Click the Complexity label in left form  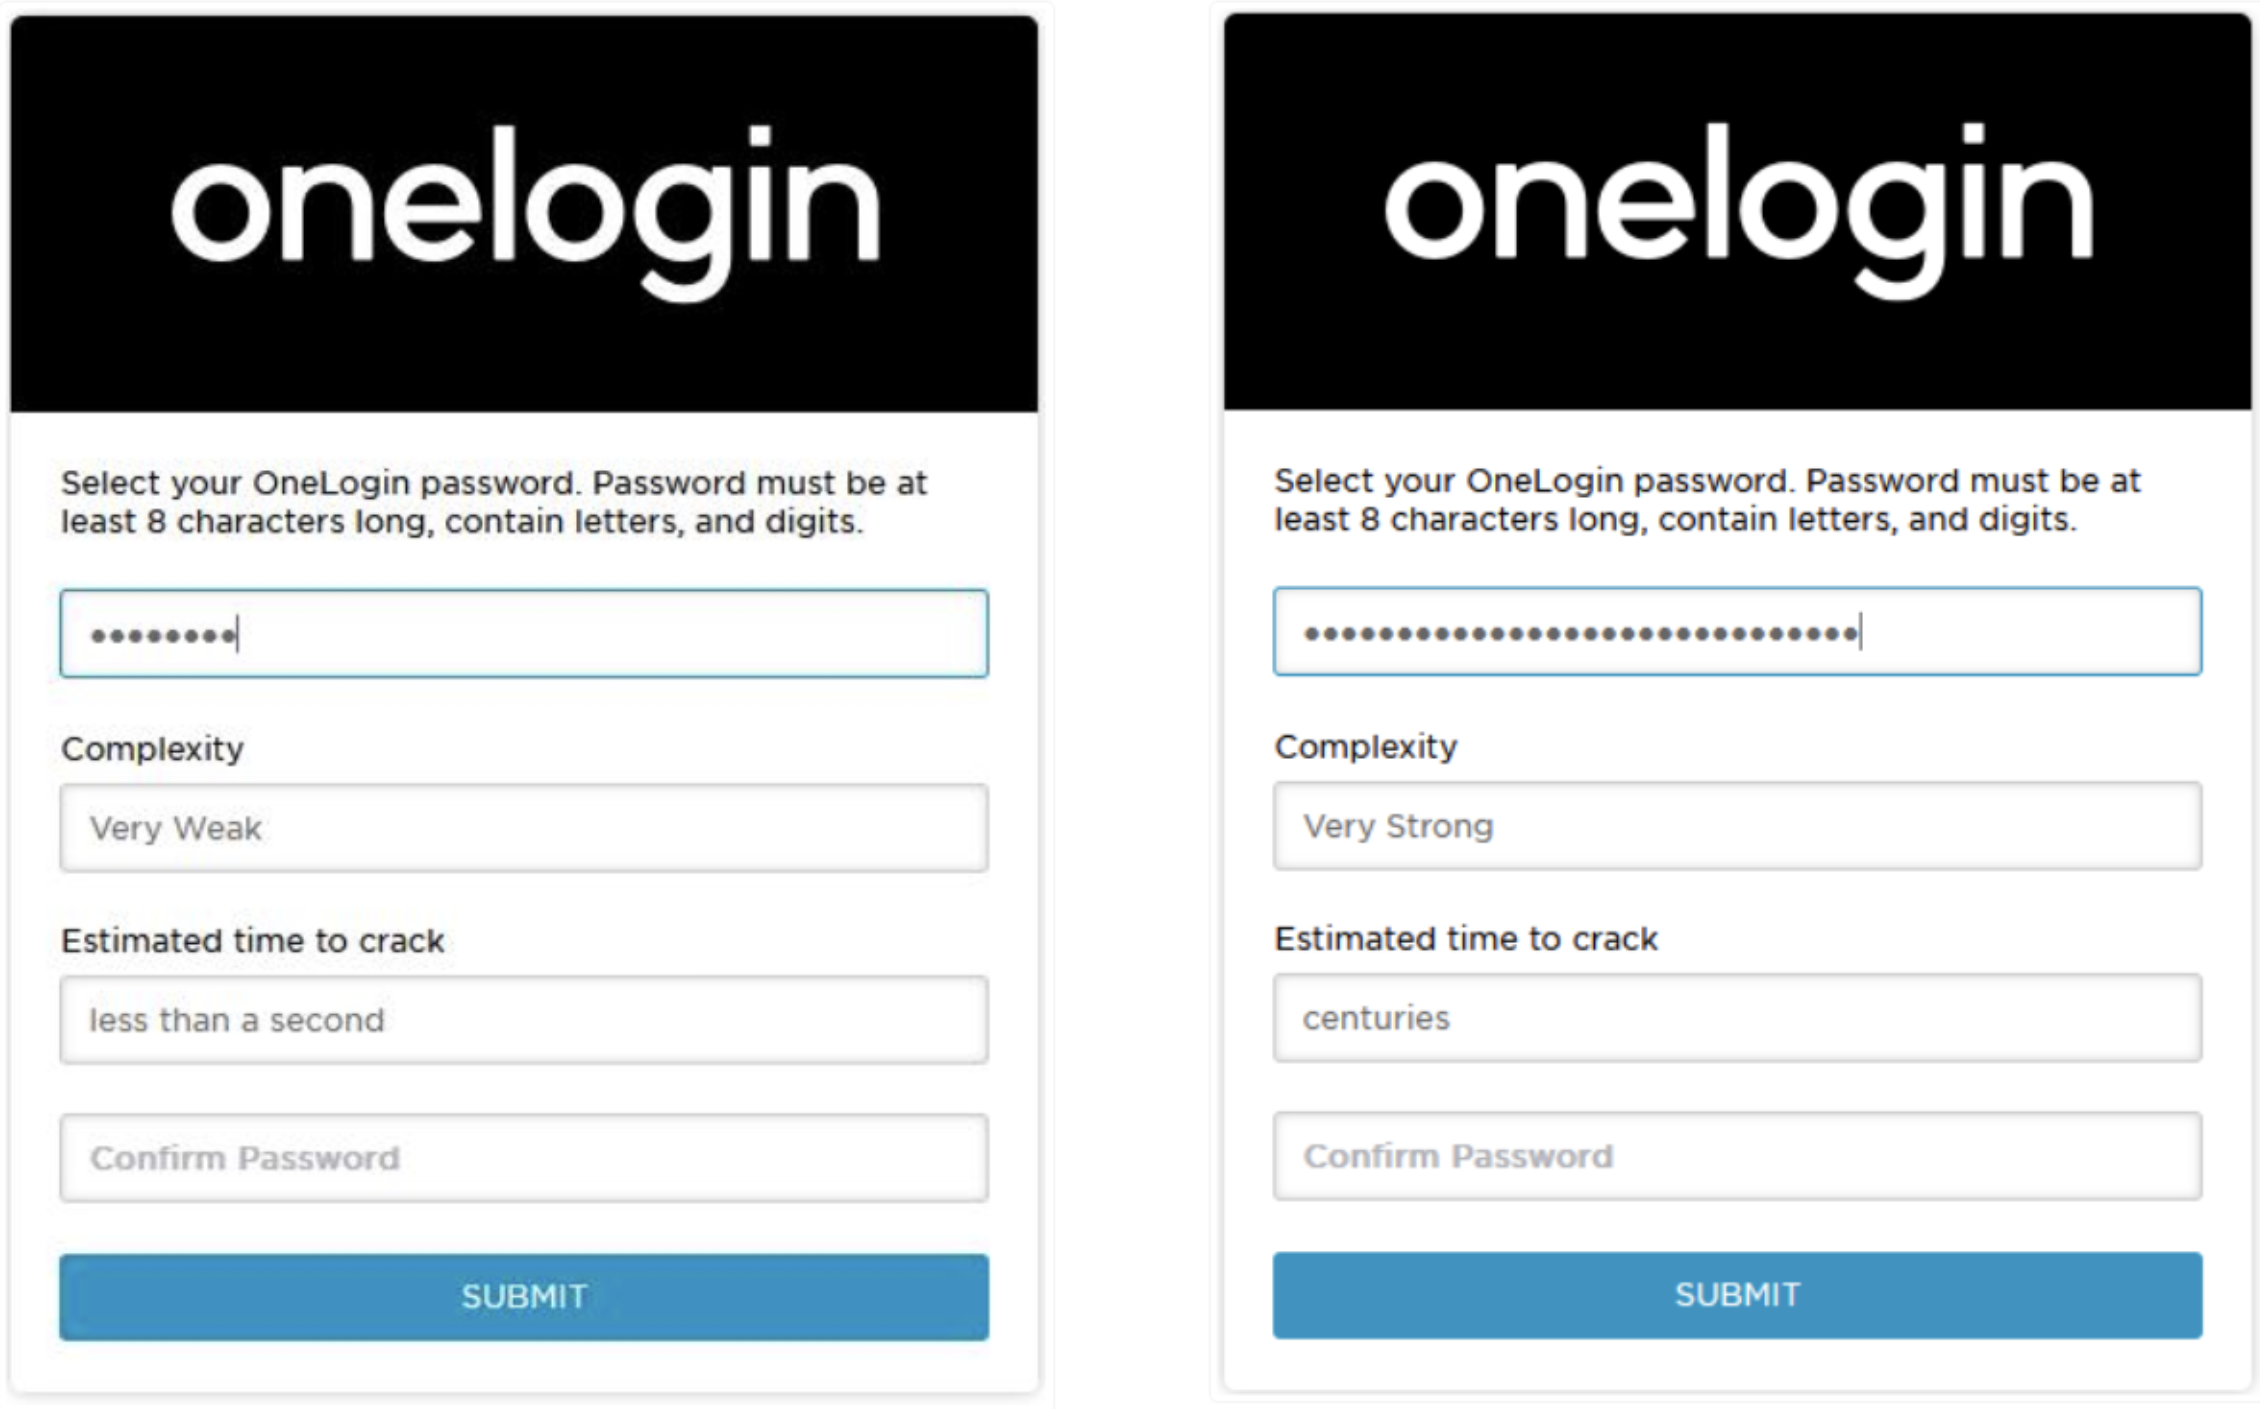pyautogui.click(x=152, y=749)
